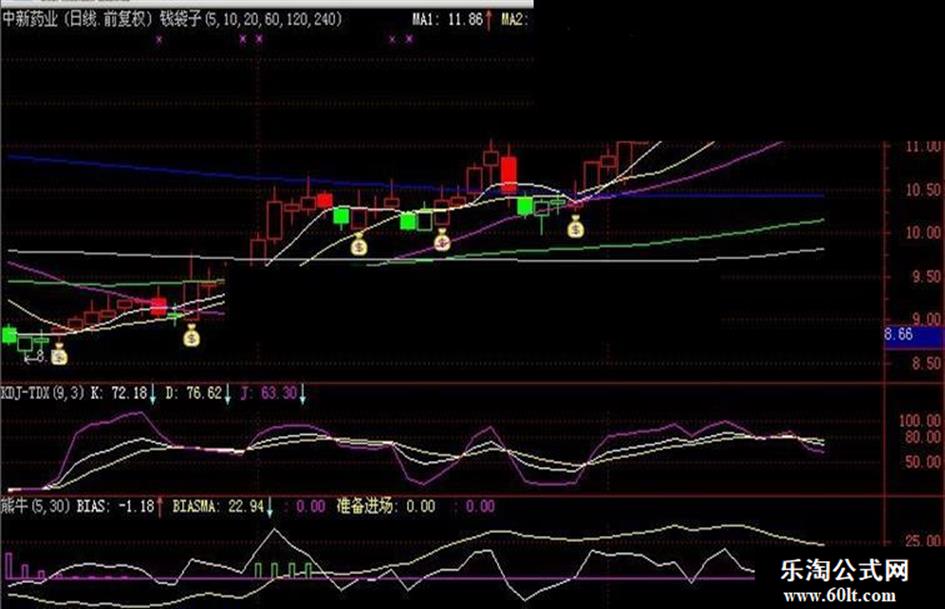Click the money bag icon nearest the 10.00 price label
The width and height of the screenshot is (945, 609).
[576, 227]
